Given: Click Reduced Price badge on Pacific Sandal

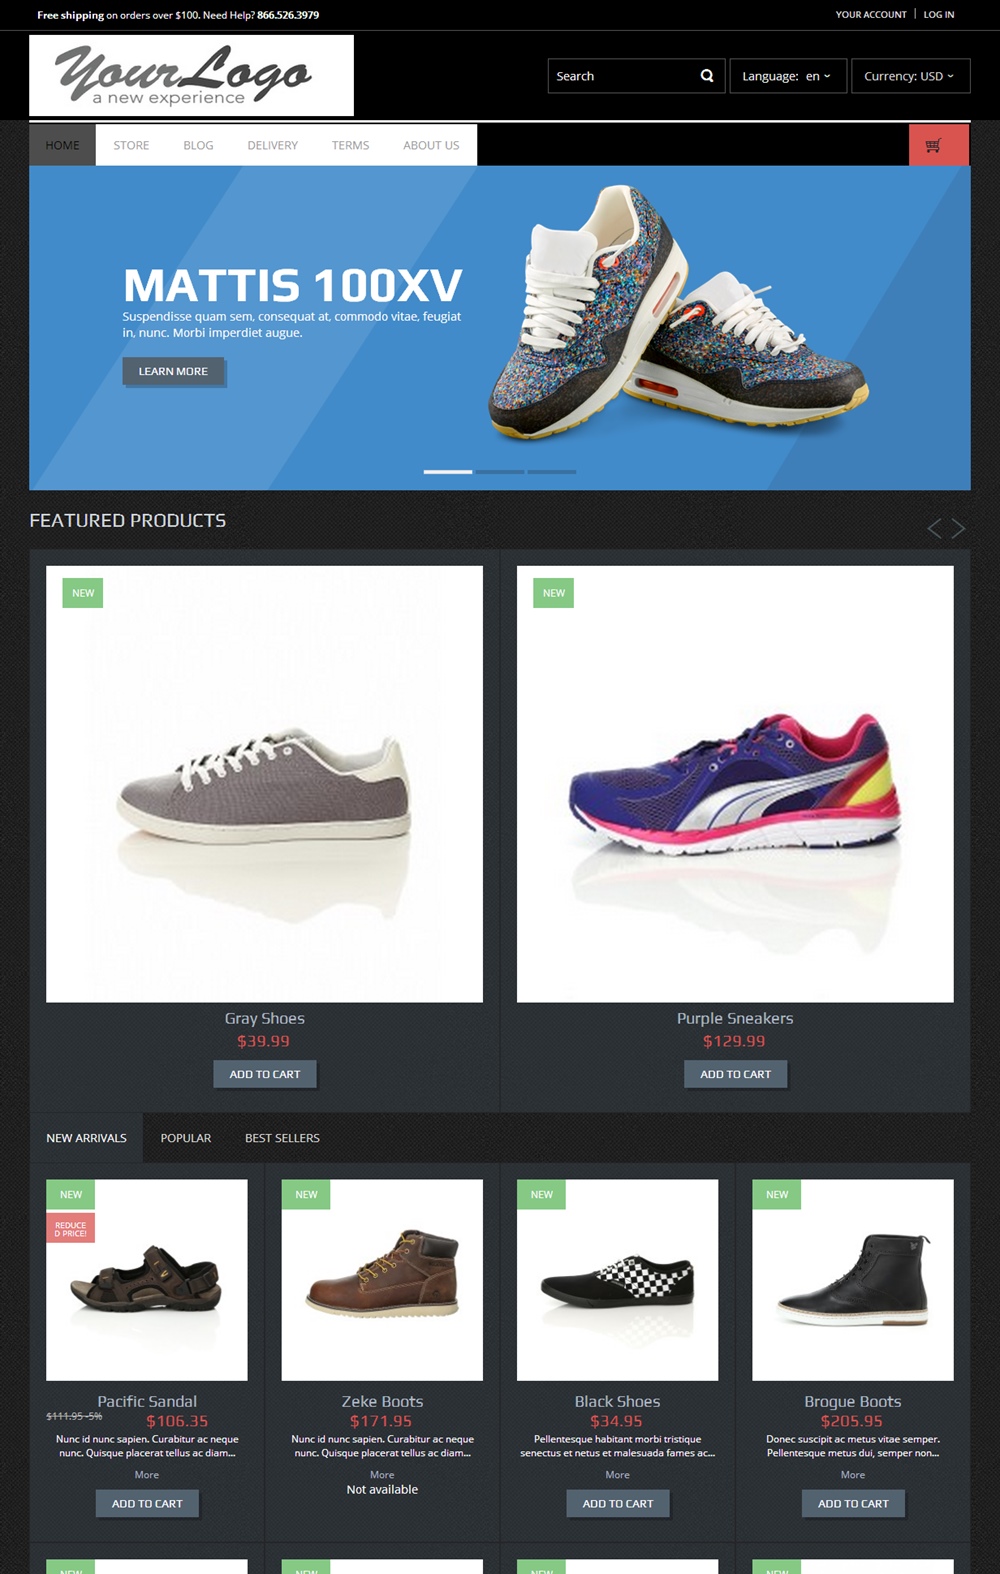Looking at the screenshot, I should [70, 1229].
